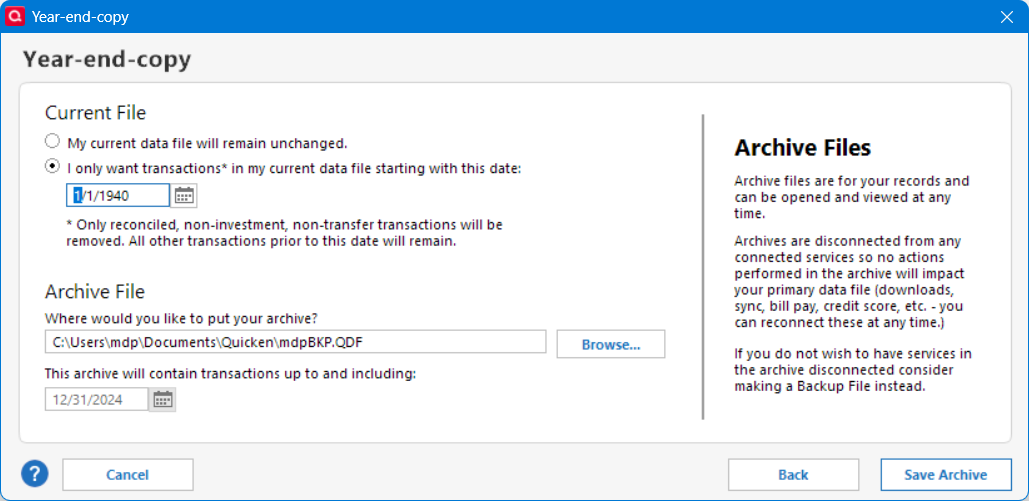Click 'Where would you like to put your archive?' label
The width and height of the screenshot is (1029, 501).
pos(182,318)
